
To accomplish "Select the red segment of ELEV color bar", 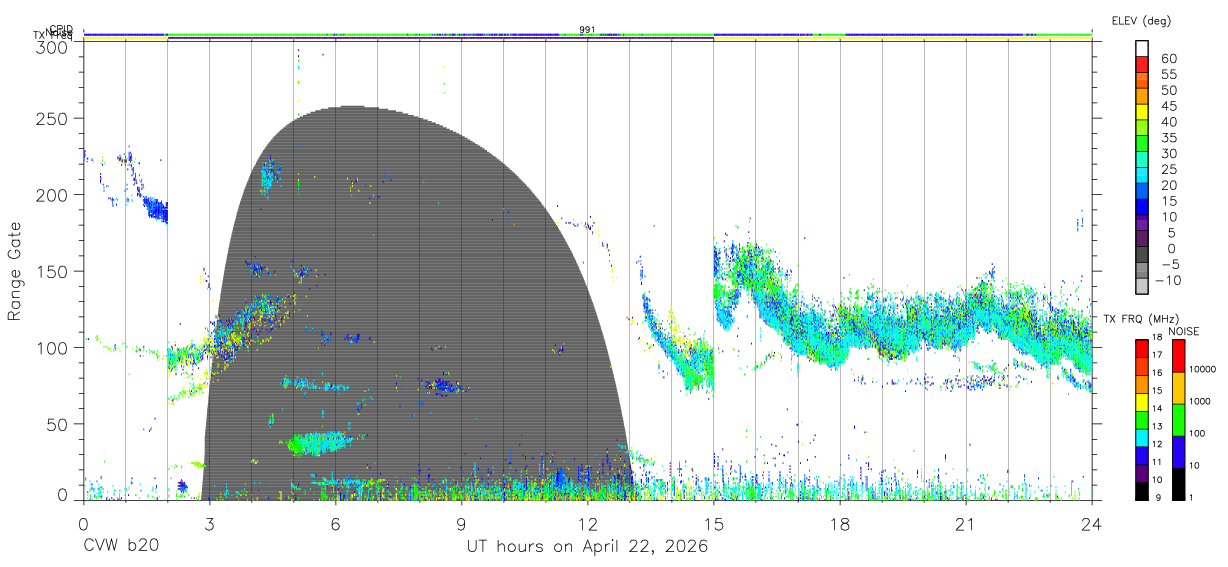I will pyautogui.click(x=1143, y=64).
